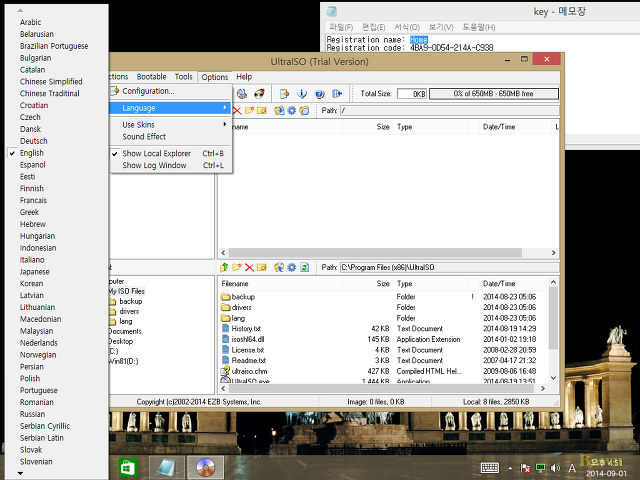Select the isoshl64.dll file row

pos(383,339)
